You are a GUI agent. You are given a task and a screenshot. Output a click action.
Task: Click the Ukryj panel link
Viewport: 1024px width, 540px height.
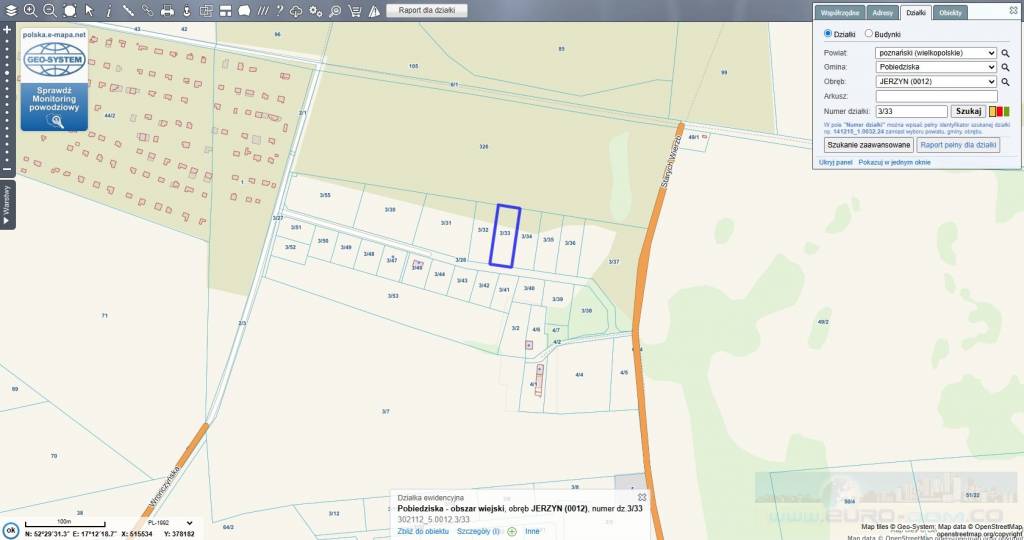[x=835, y=163]
